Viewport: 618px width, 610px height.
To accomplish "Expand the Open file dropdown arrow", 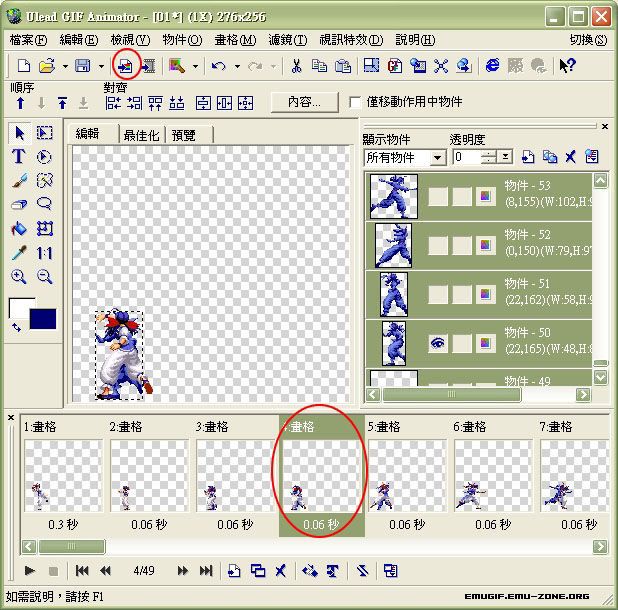I will click(65, 66).
